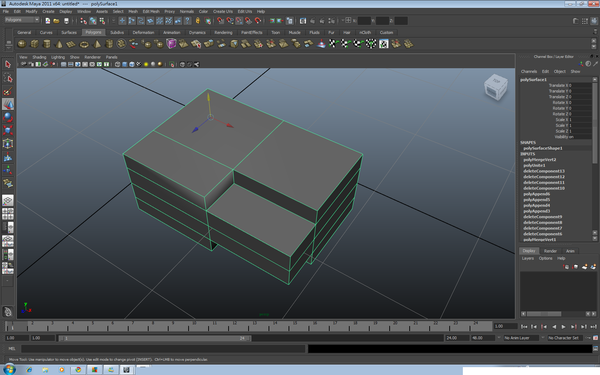Click the New Scene icon
The image size is (600, 375).
[x=47, y=21]
